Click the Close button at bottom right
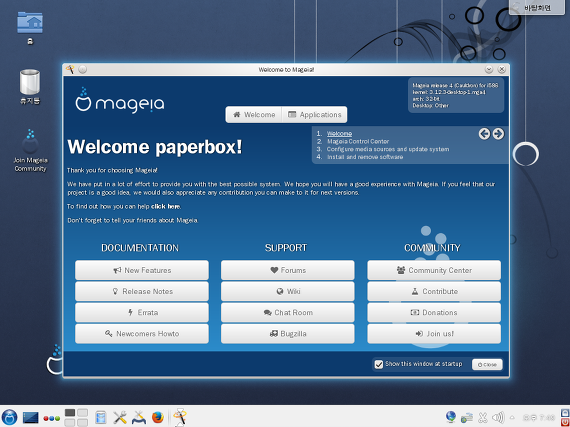570x427 pixels. [x=487, y=364]
